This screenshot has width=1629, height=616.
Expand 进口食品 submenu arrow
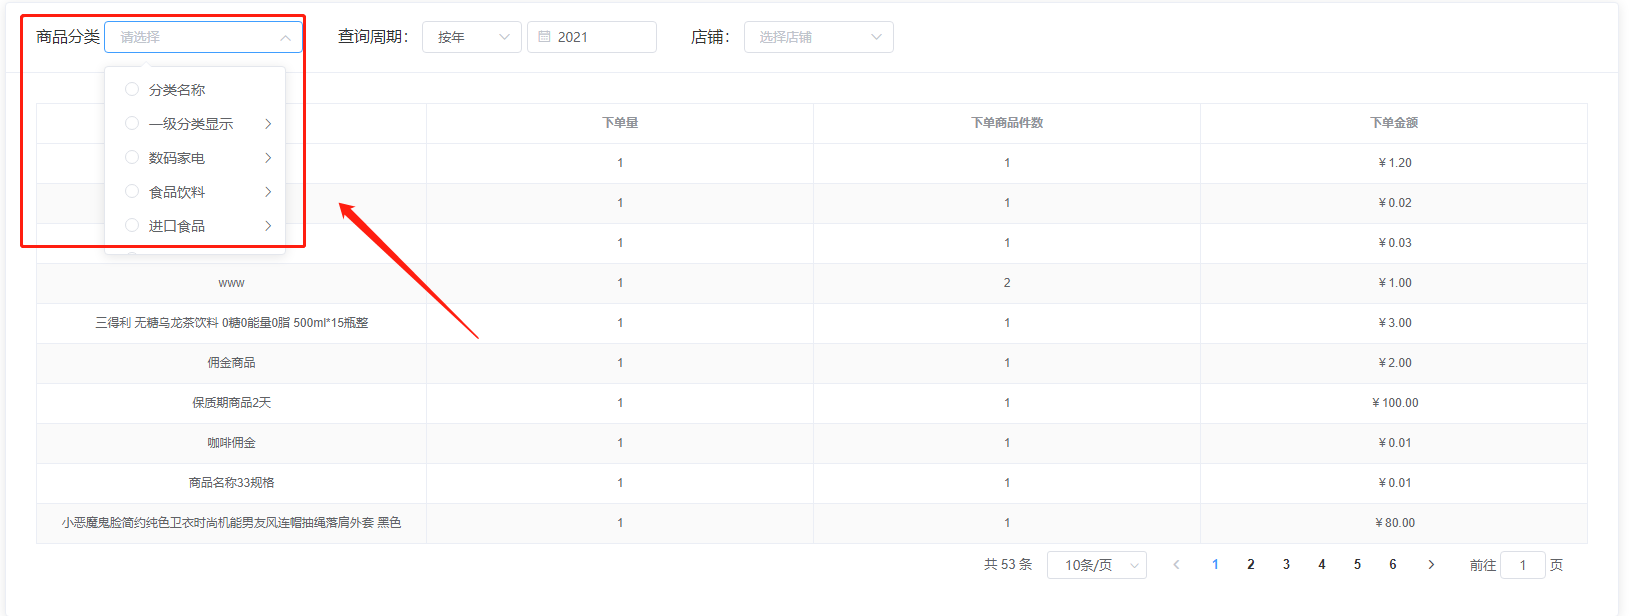(268, 226)
